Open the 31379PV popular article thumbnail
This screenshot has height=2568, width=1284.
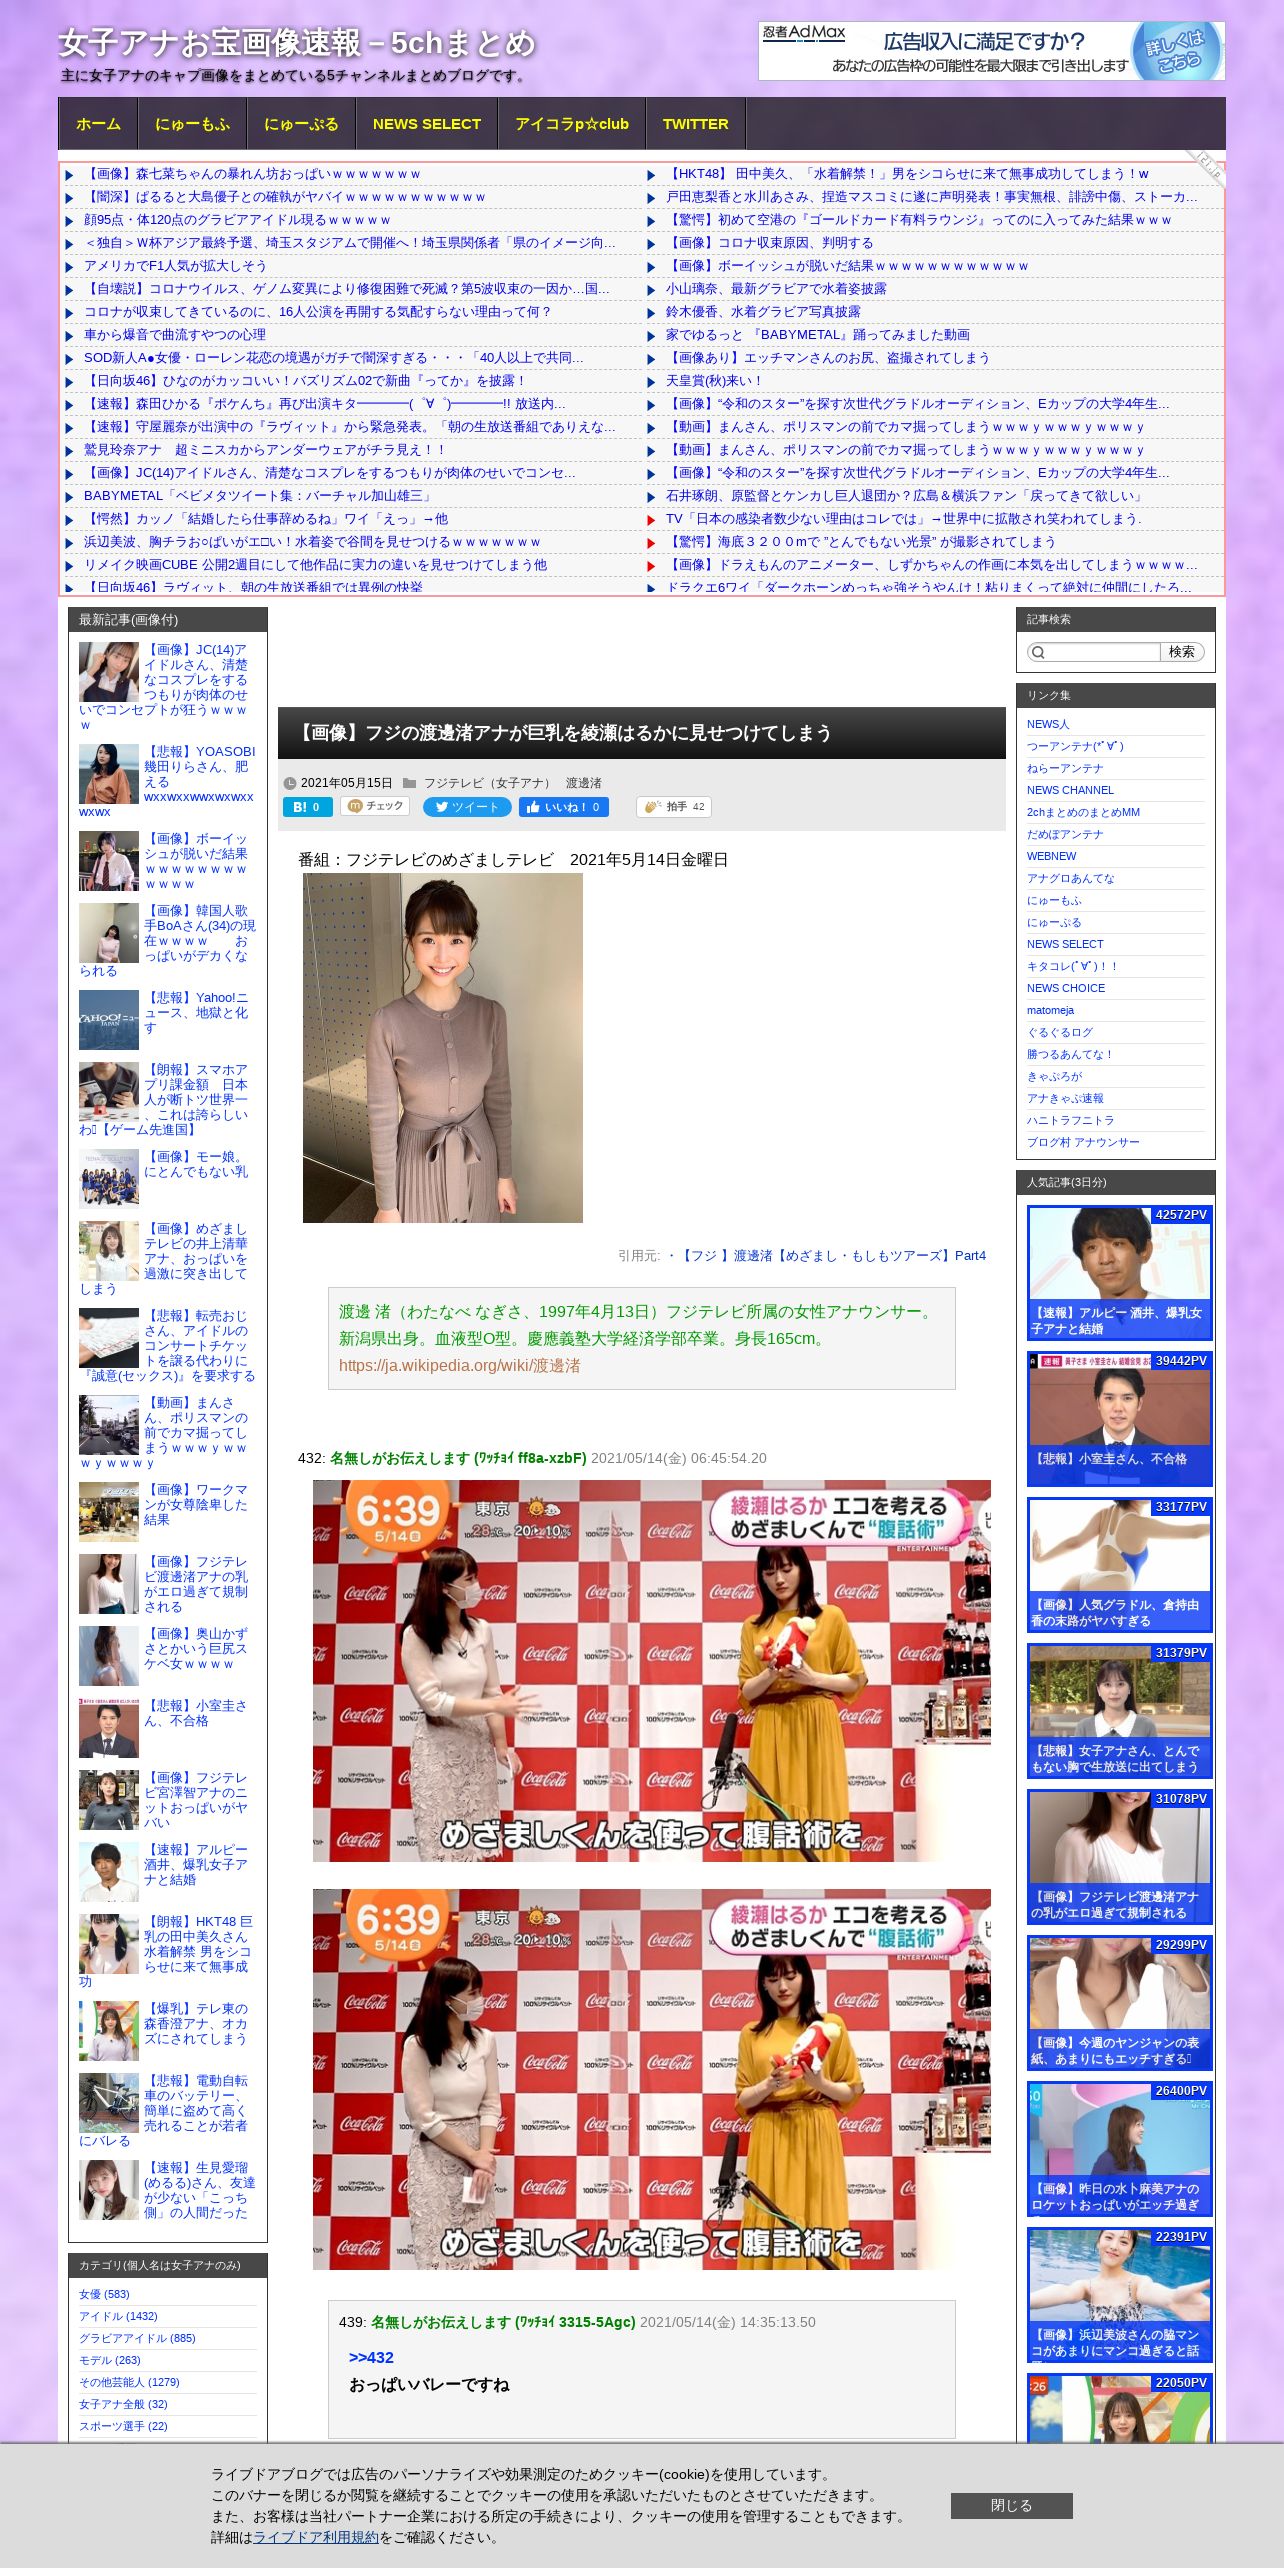pos(1120,1711)
